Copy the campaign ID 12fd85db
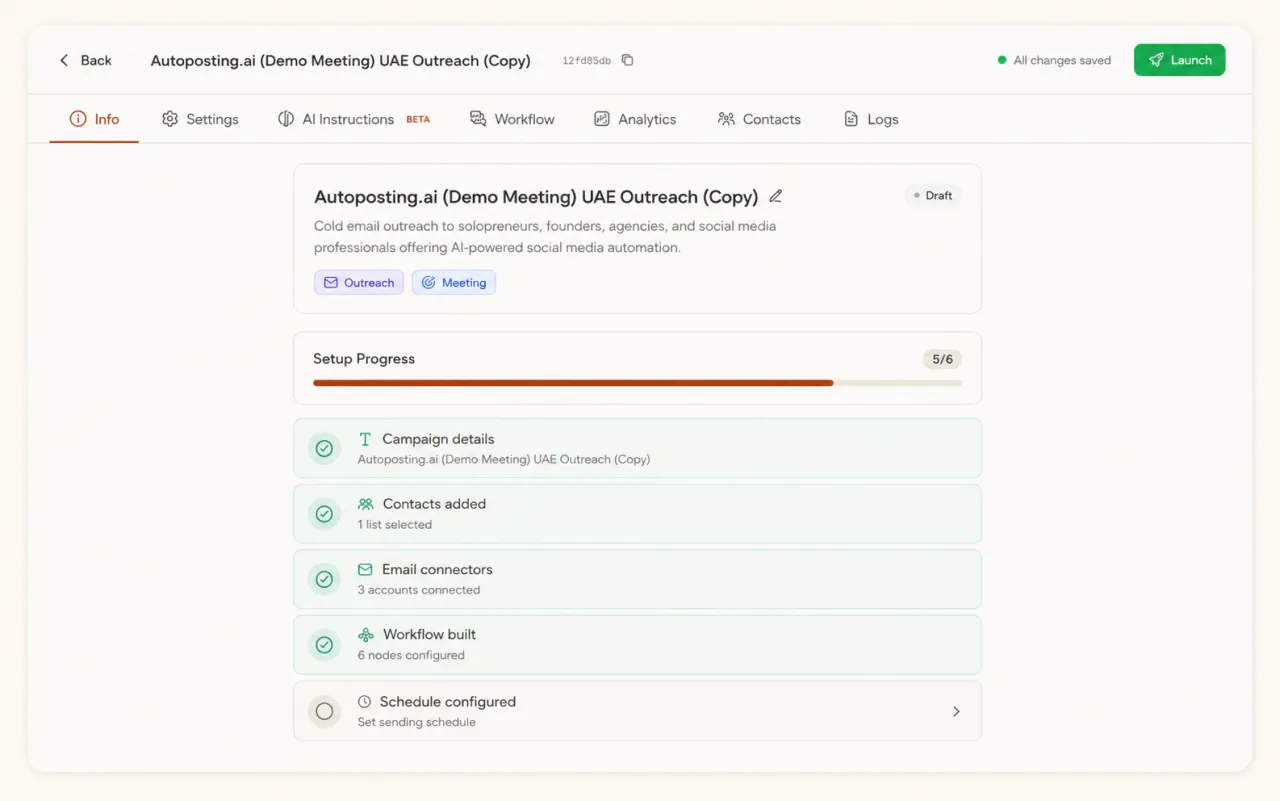This screenshot has width=1280, height=801. [627, 60]
